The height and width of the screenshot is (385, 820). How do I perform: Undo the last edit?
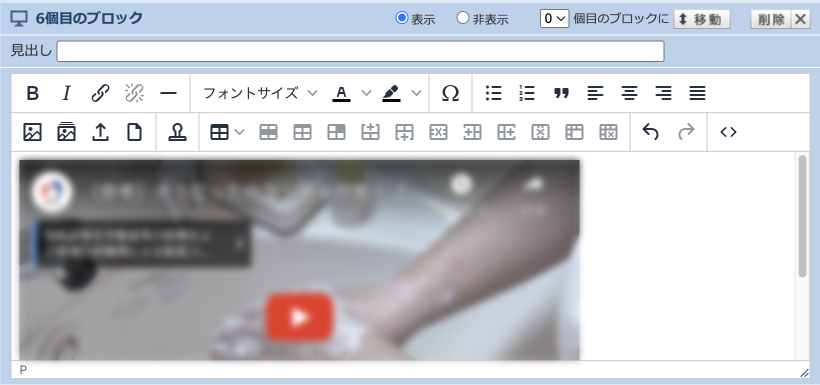pos(650,132)
